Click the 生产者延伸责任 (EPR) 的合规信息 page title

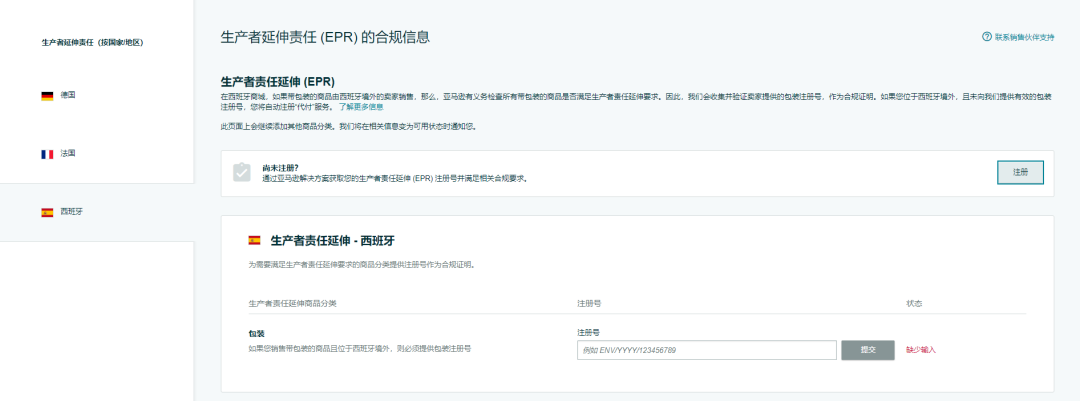325,37
